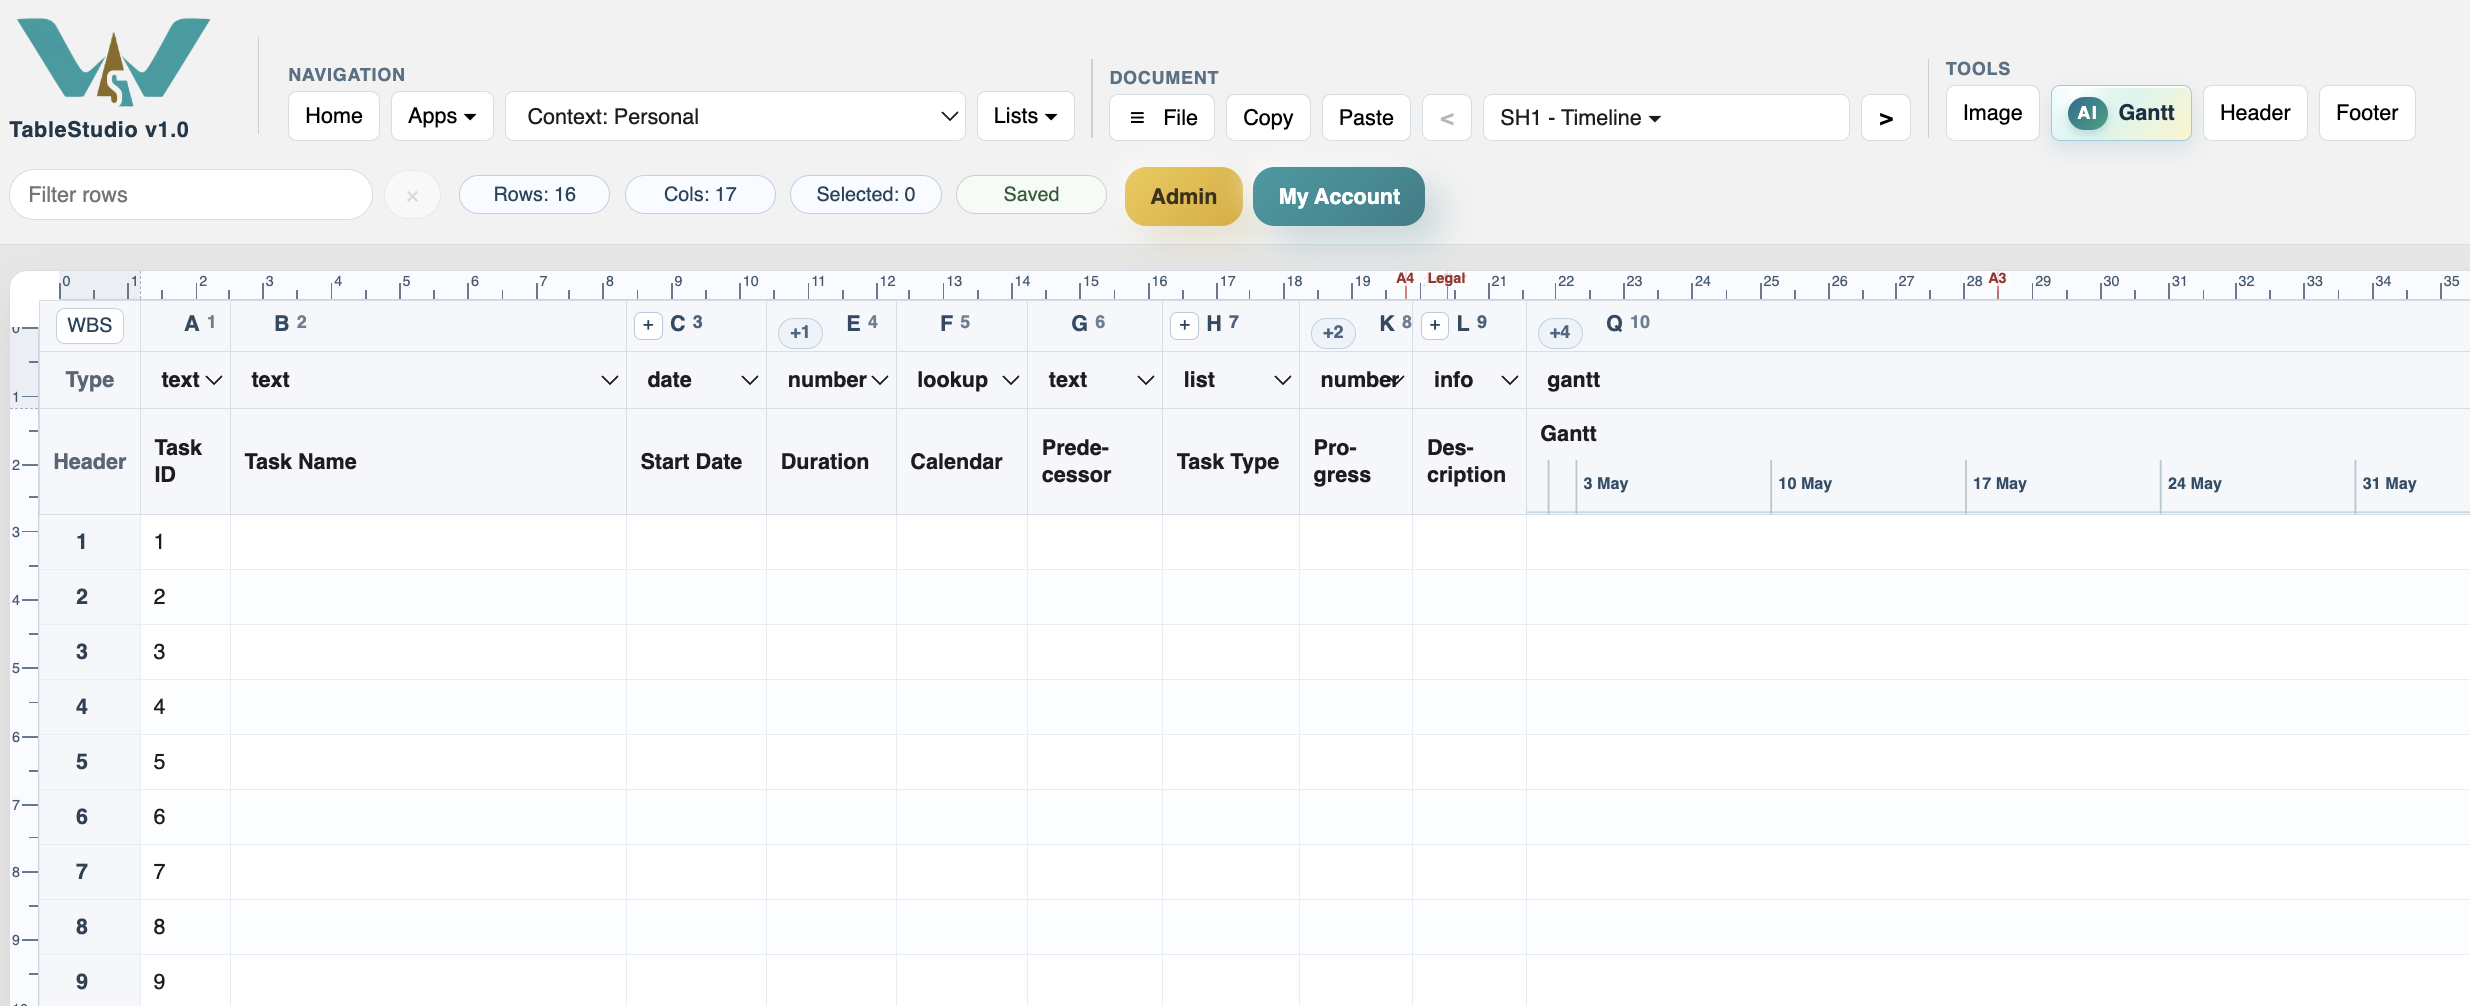Expand hidden columns with the + before H

click(x=1184, y=325)
